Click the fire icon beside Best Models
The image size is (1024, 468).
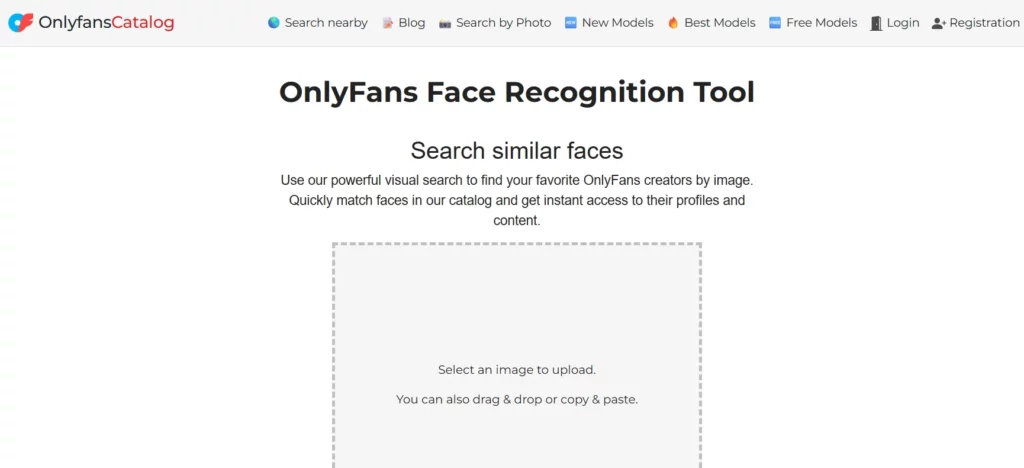coord(673,23)
